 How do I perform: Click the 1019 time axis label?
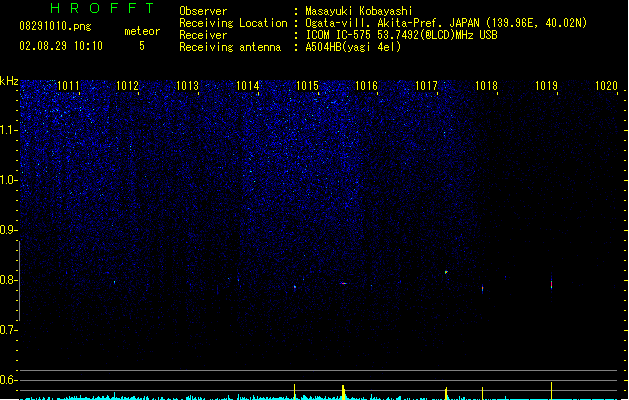tap(546, 86)
